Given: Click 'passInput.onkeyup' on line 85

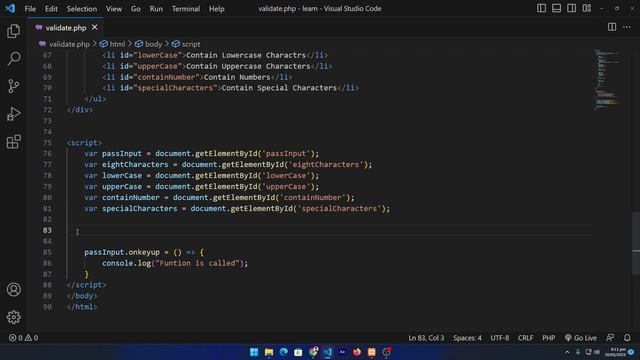Looking at the screenshot, I should pos(122,252).
